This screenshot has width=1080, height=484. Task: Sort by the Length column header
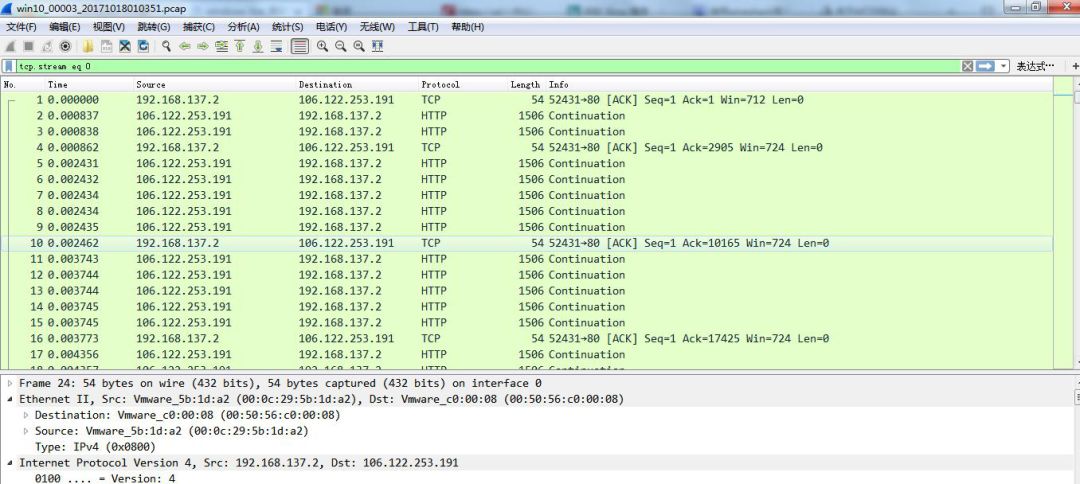[526, 84]
